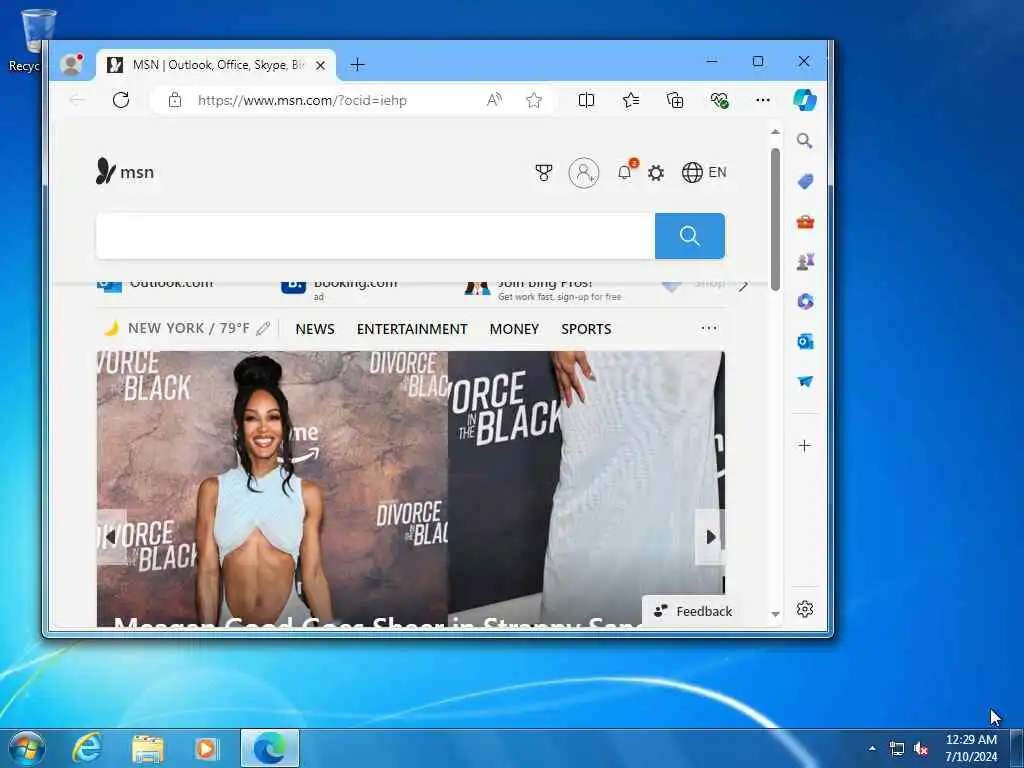Refresh the current page

121,100
